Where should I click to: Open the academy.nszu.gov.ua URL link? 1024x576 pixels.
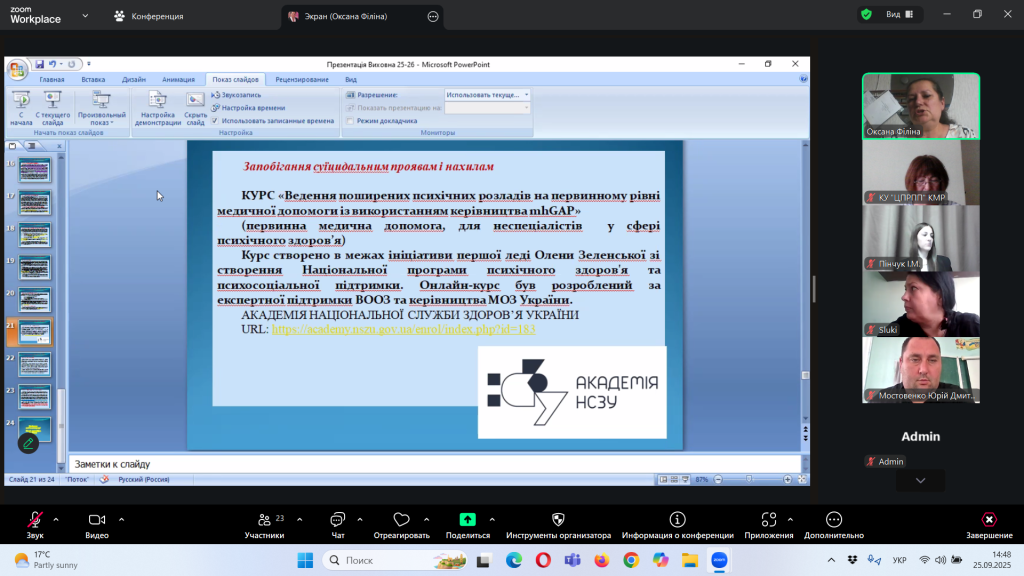tap(403, 329)
